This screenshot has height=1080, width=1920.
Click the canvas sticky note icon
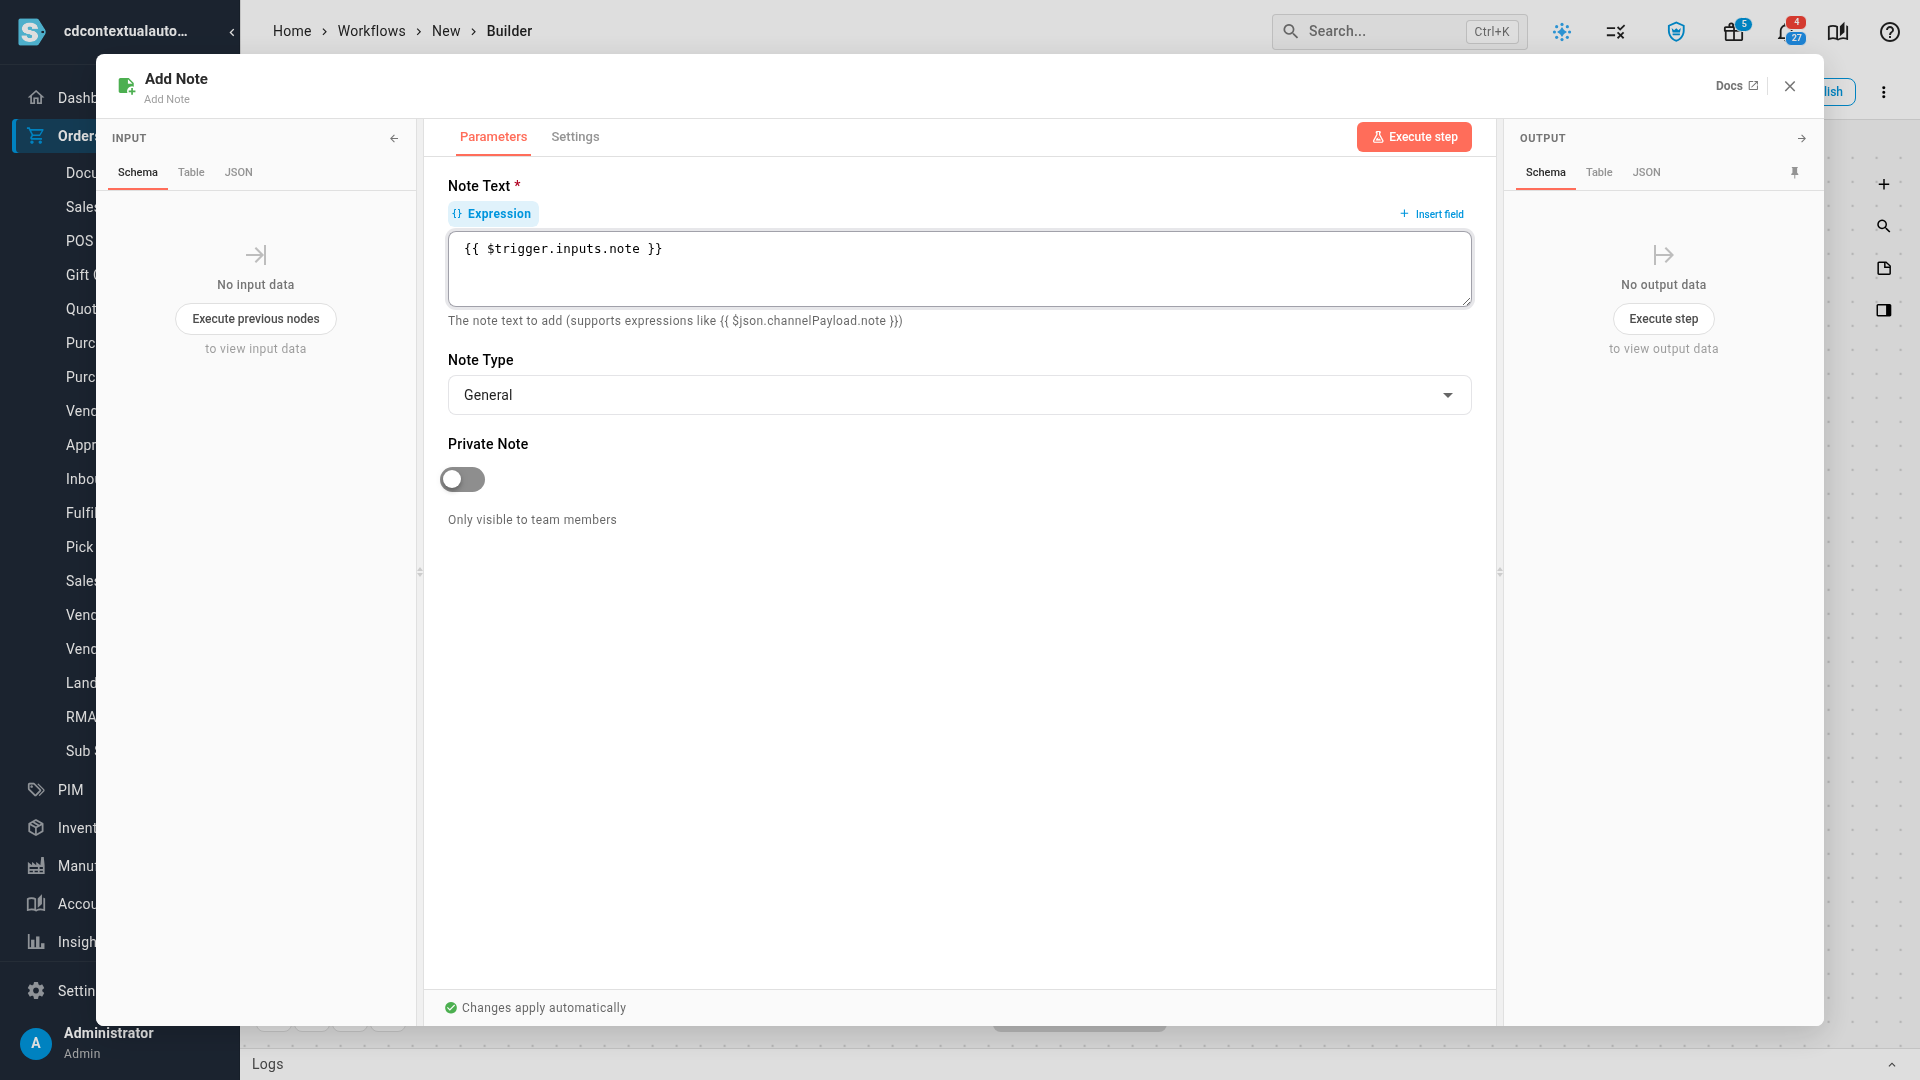1883,268
